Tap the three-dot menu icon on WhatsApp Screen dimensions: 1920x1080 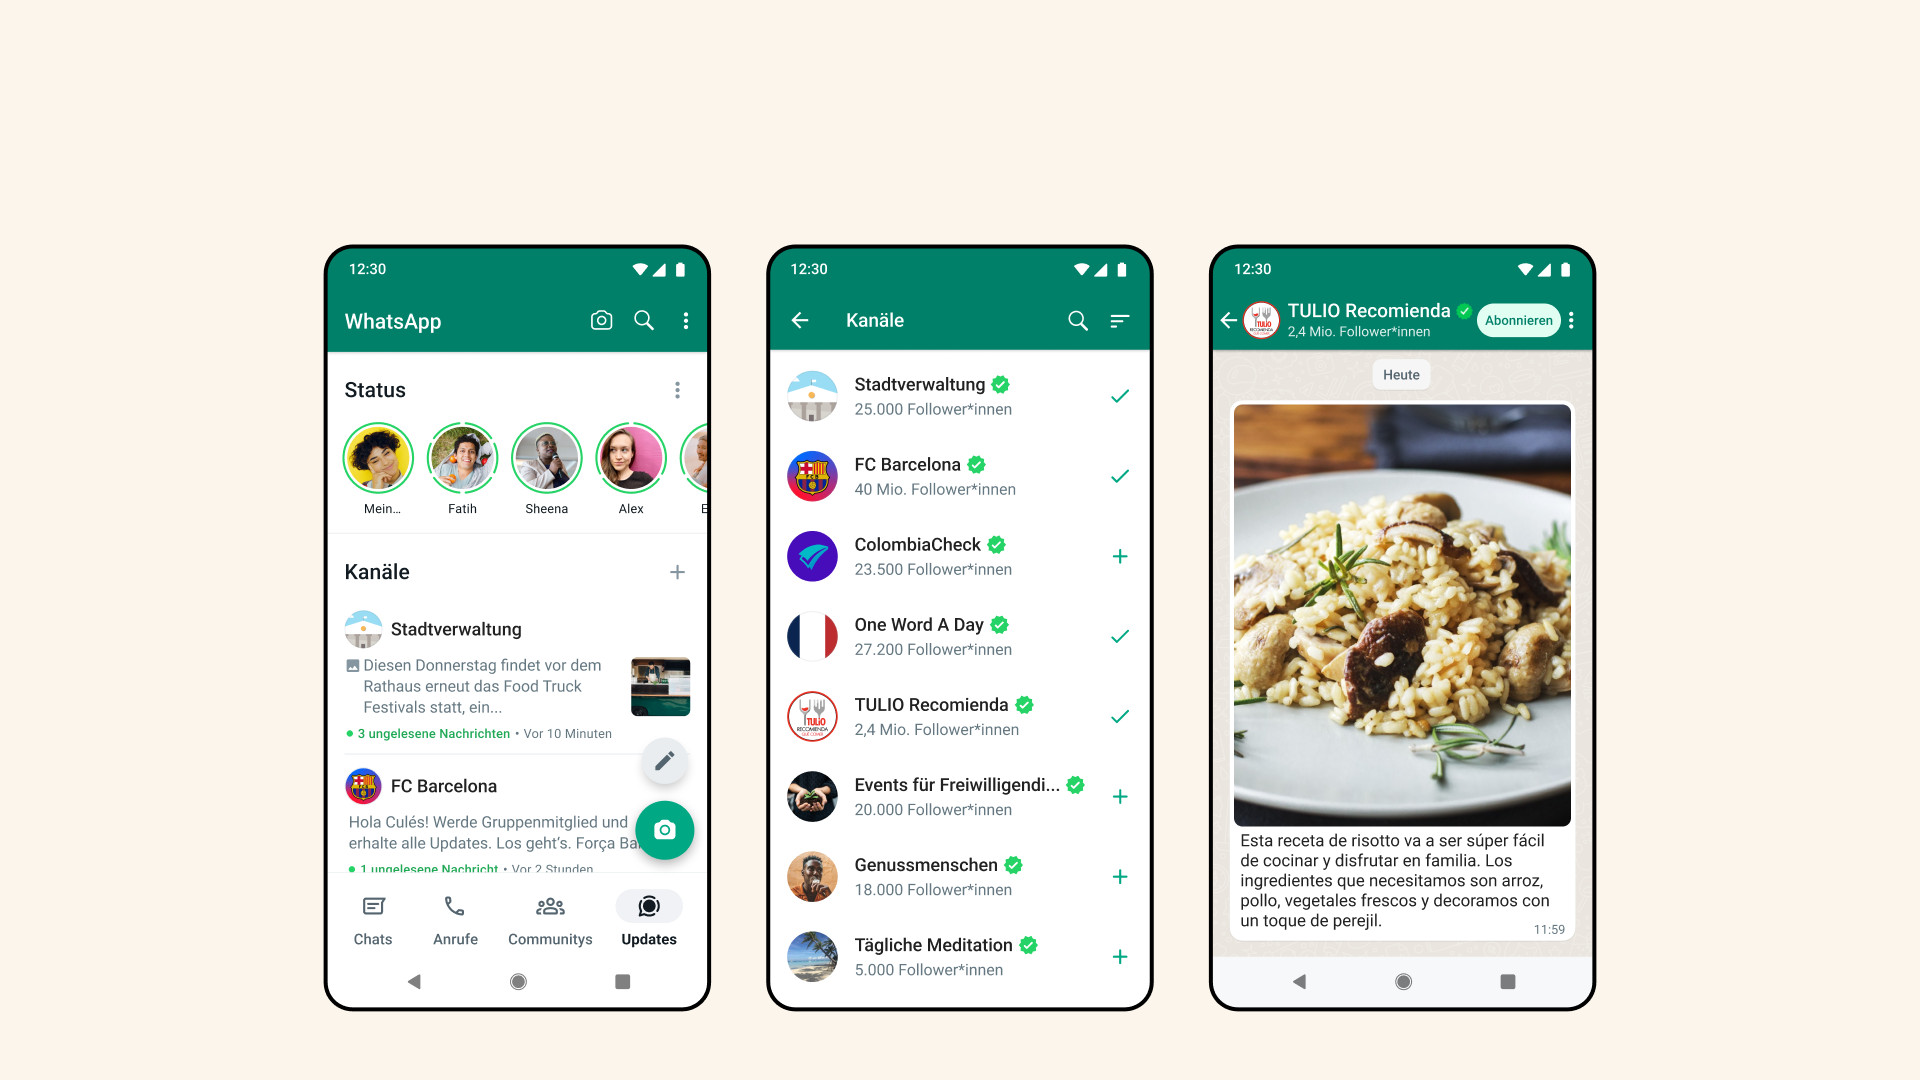[x=686, y=319]
